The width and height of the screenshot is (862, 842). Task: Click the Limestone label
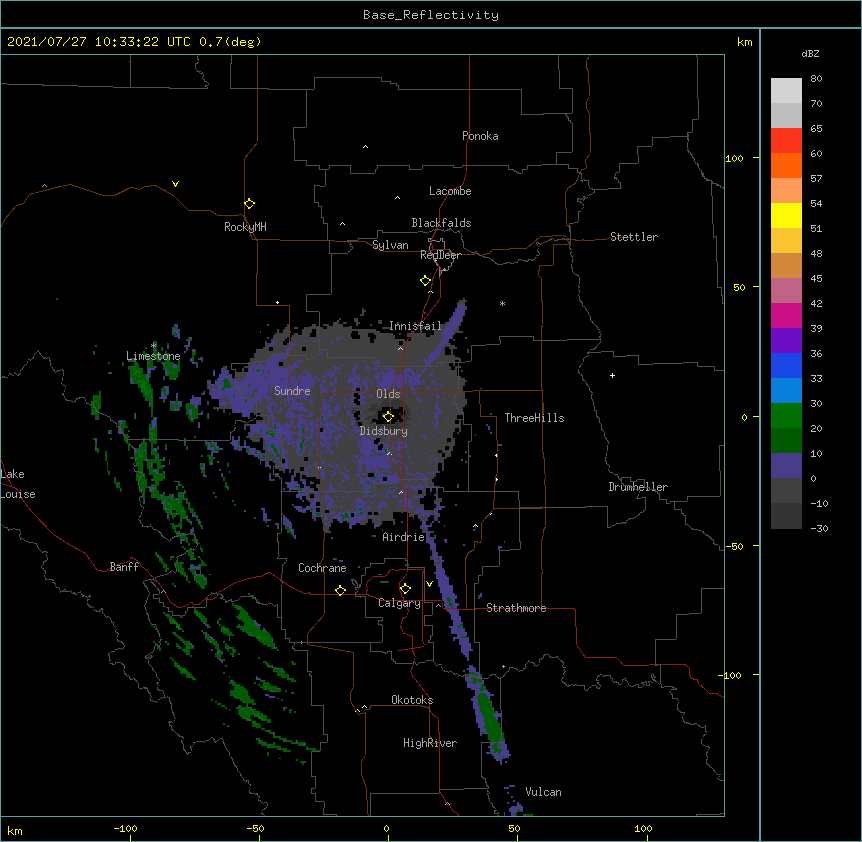click(153, 356)
